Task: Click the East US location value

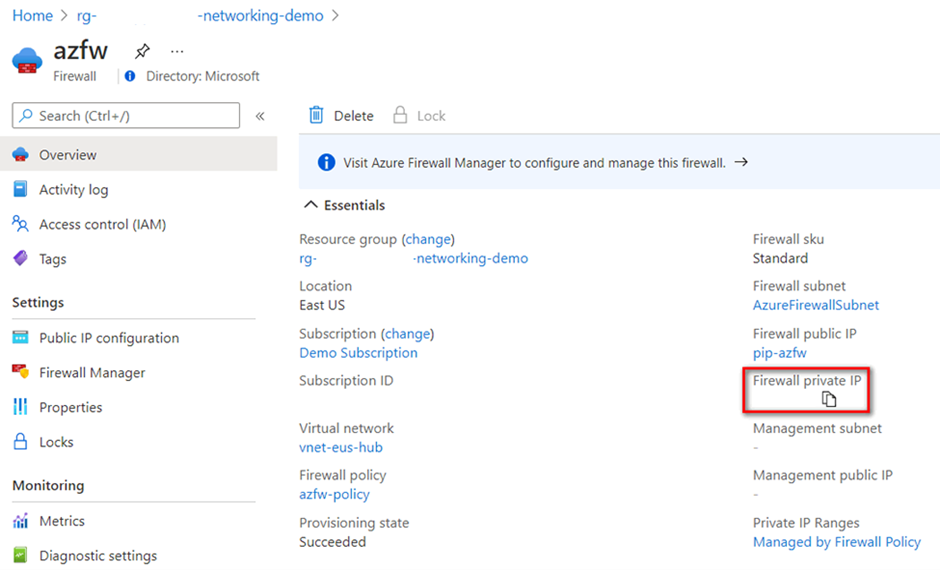Action: pyautogui.click(x=322, y=305)
